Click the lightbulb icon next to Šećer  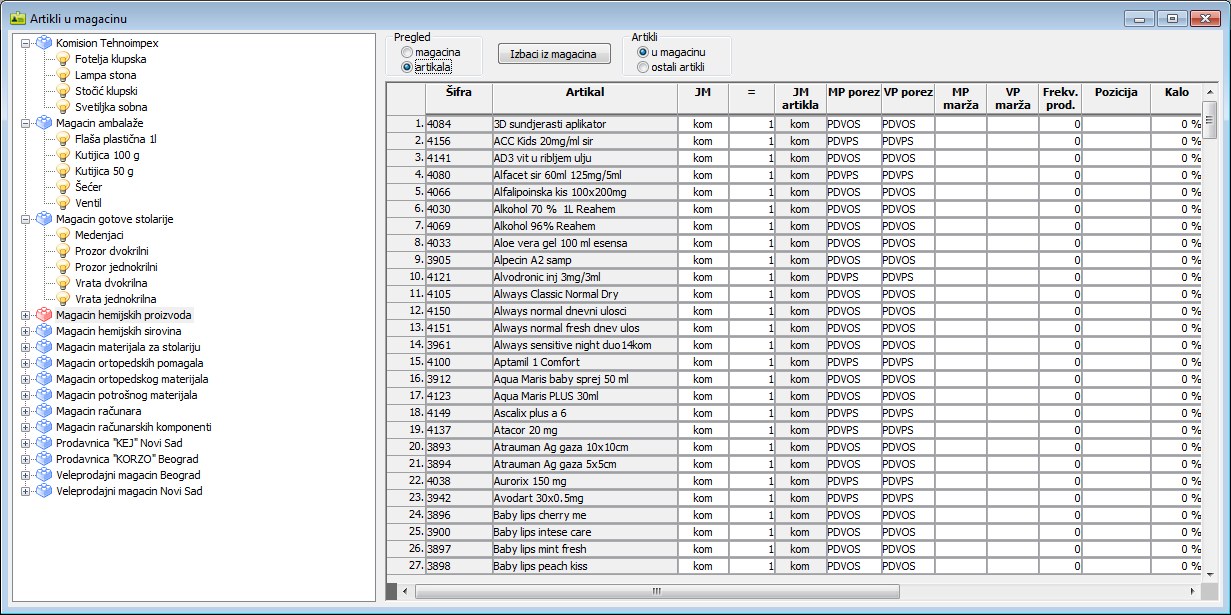63,187
